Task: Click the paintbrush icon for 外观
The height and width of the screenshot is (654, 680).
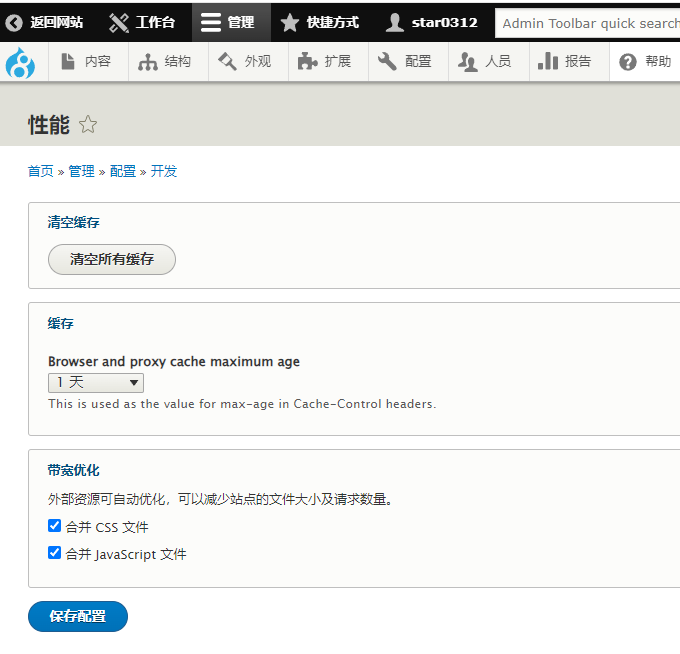Action: click(228, 61)
